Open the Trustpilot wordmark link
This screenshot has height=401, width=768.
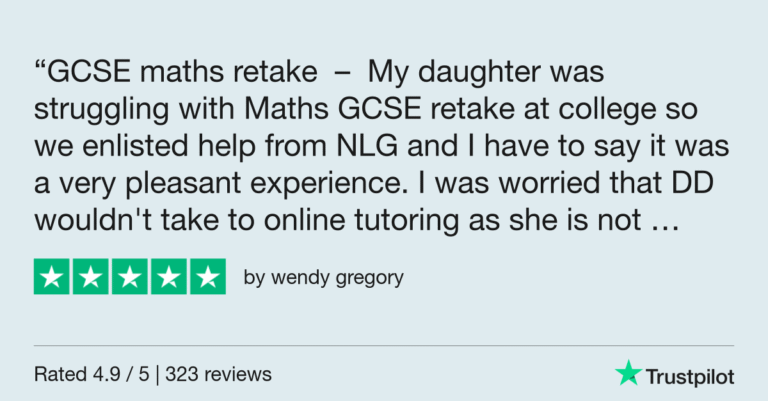coord(690,377)
